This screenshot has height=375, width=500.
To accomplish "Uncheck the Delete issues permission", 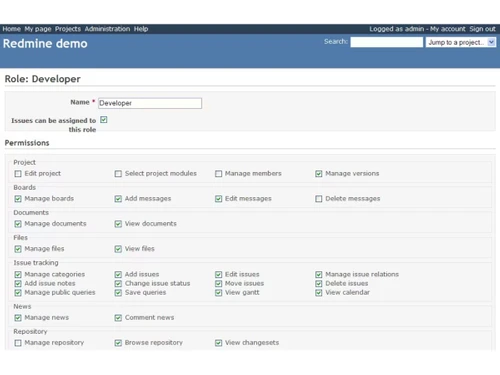I will pos(319,283).
